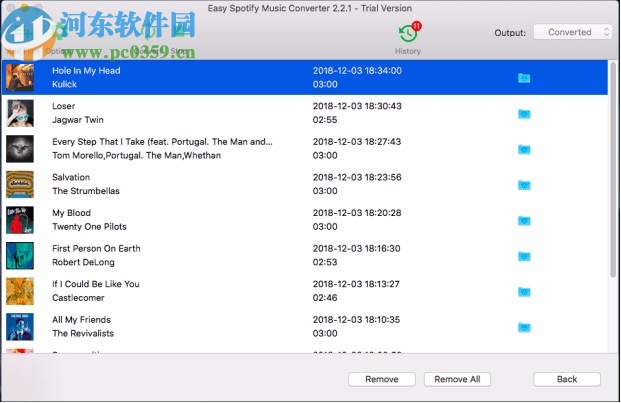Select duration 02:46 of If I Could Be Like You
This screenshot has width=621, height=403.
click(x=325, y=298)
